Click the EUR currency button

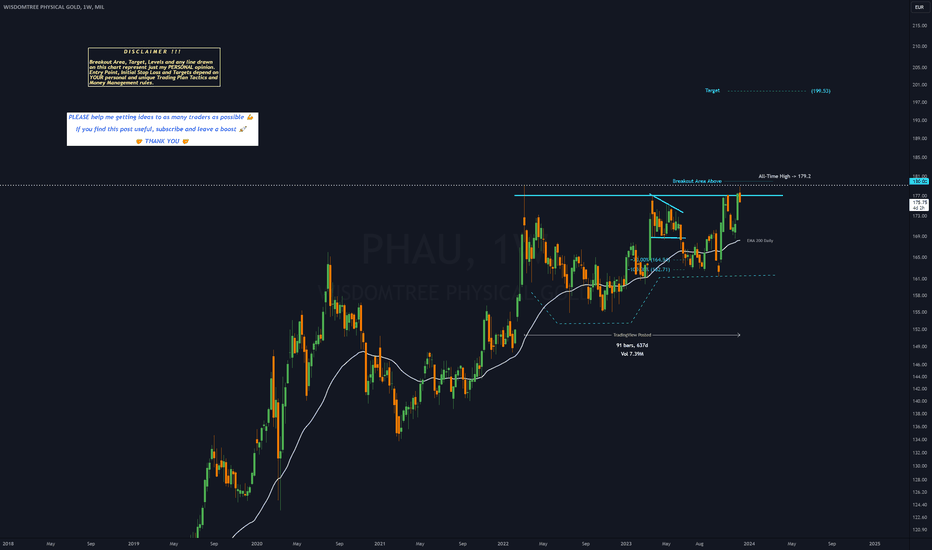[919, 7]
